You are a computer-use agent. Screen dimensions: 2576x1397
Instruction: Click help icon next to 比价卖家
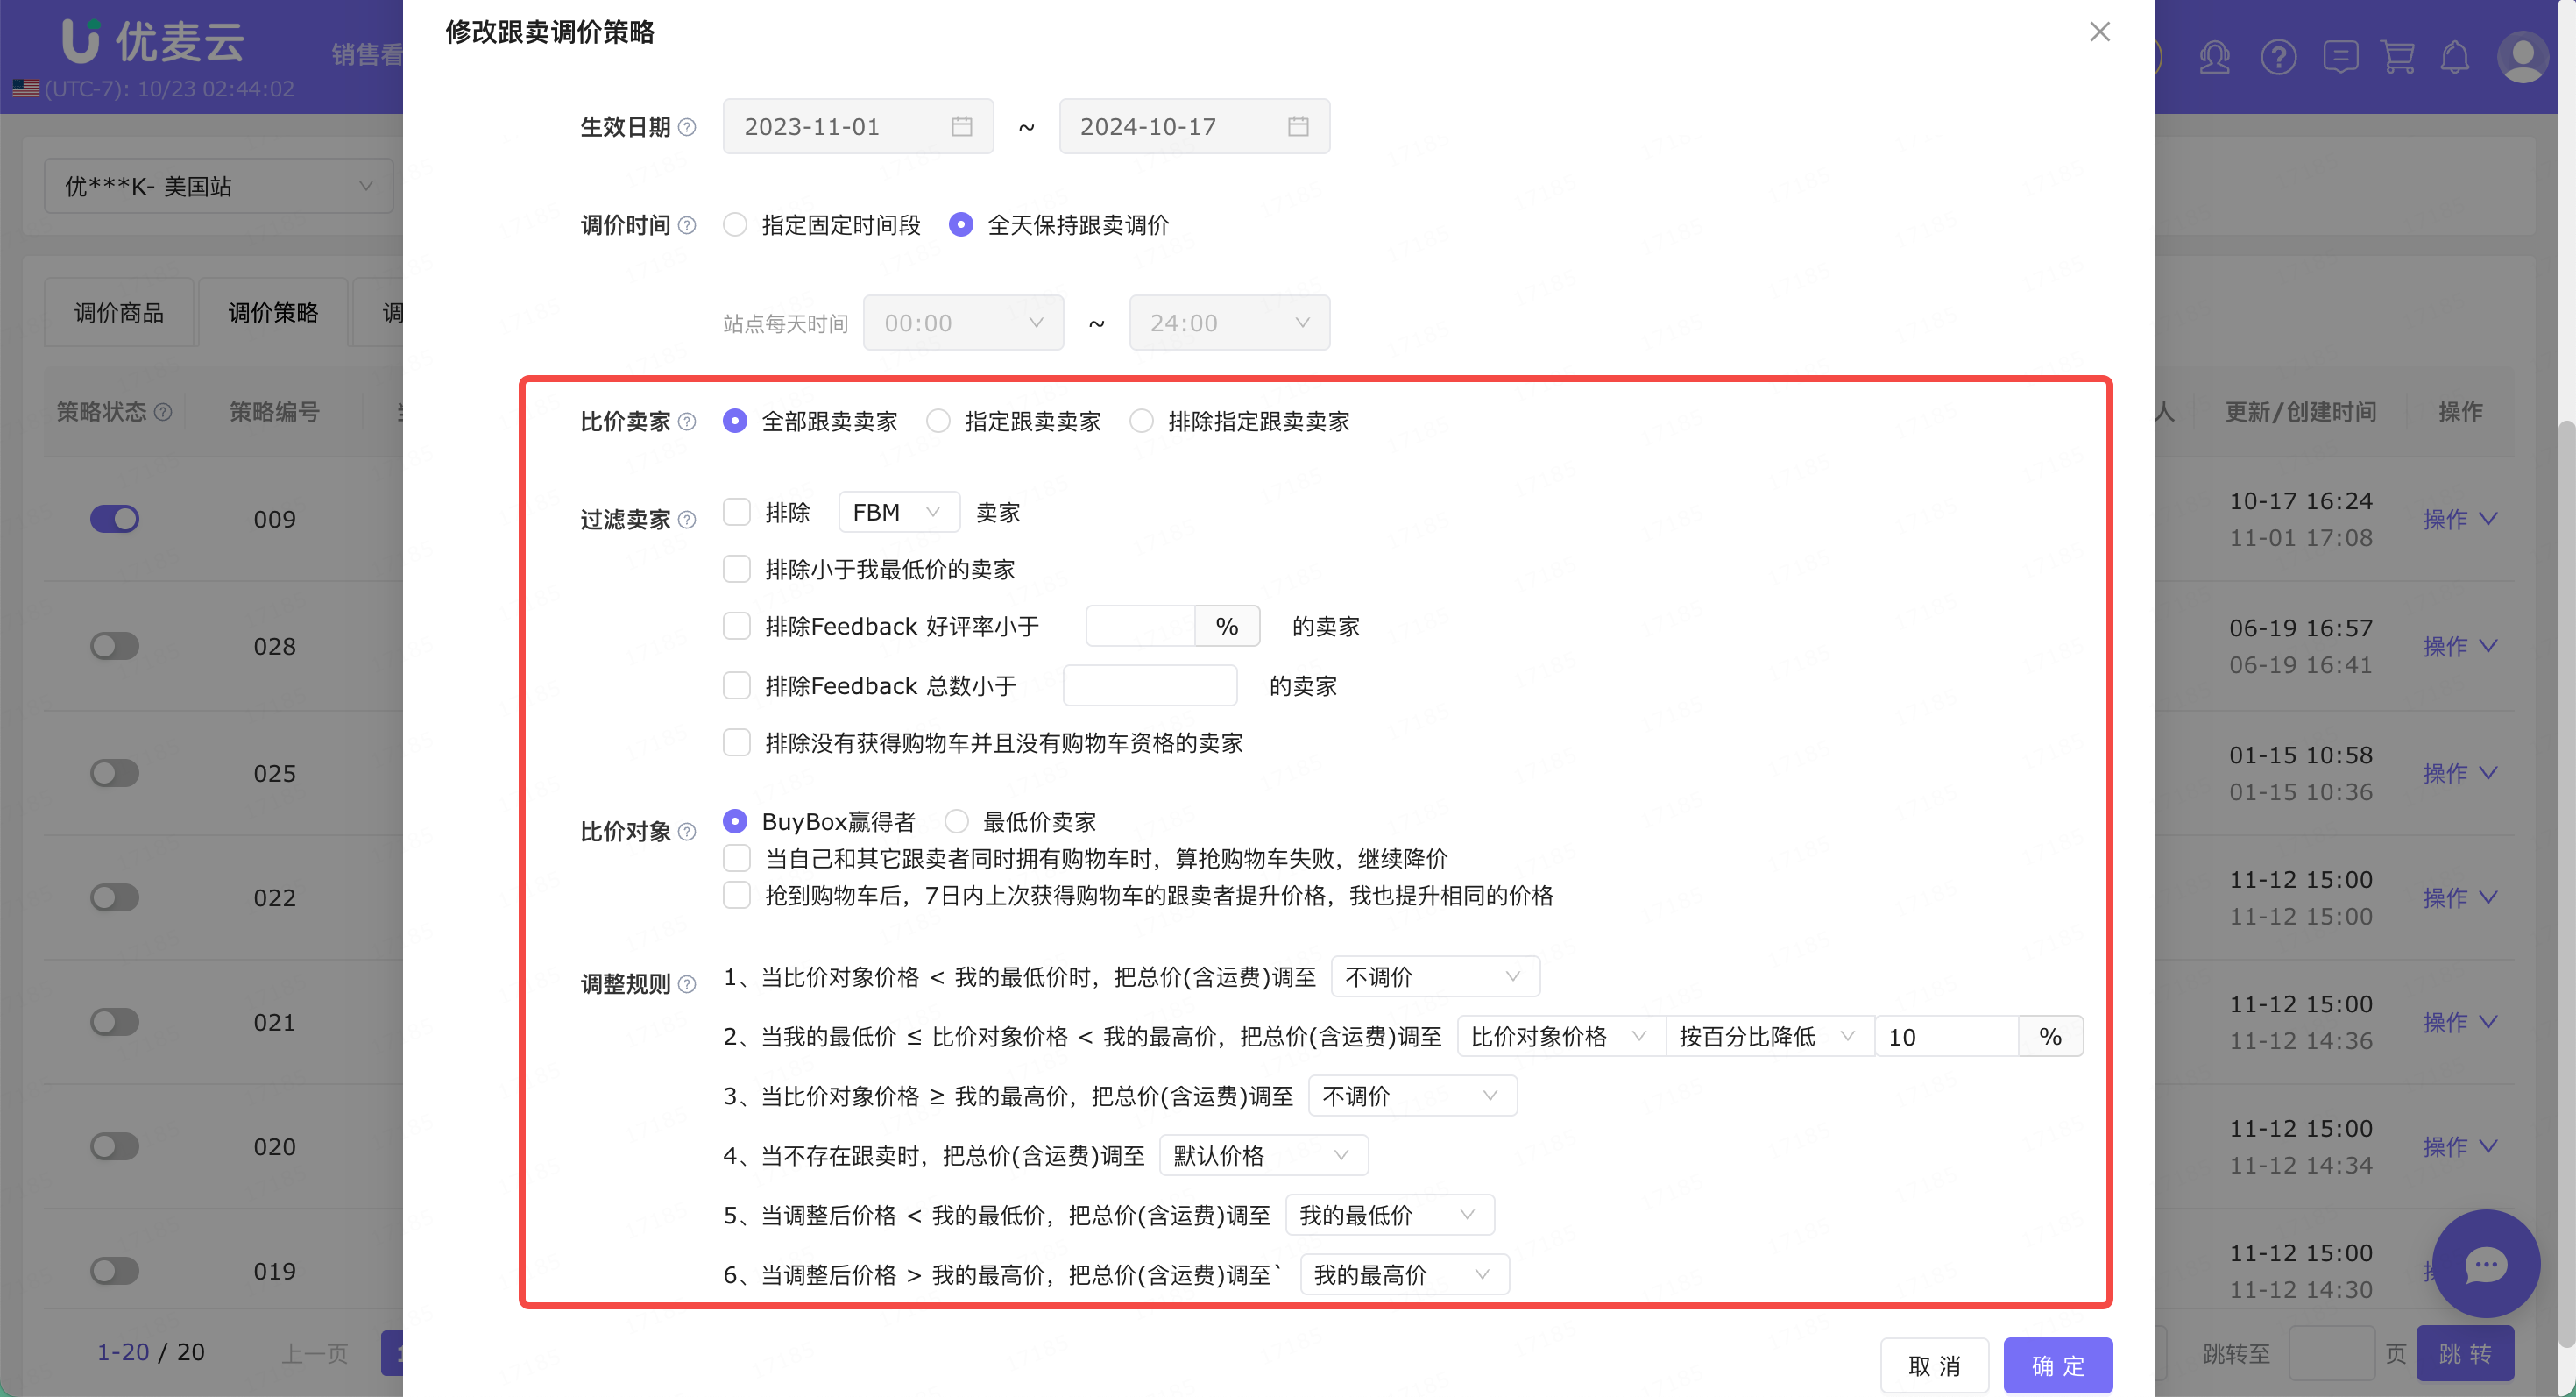tap(687, 422)
